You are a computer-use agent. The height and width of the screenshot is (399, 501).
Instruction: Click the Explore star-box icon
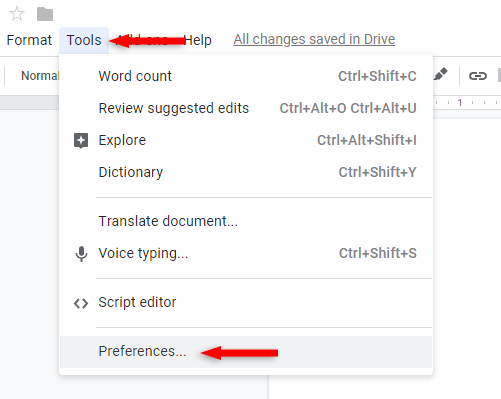pos(81,140)
